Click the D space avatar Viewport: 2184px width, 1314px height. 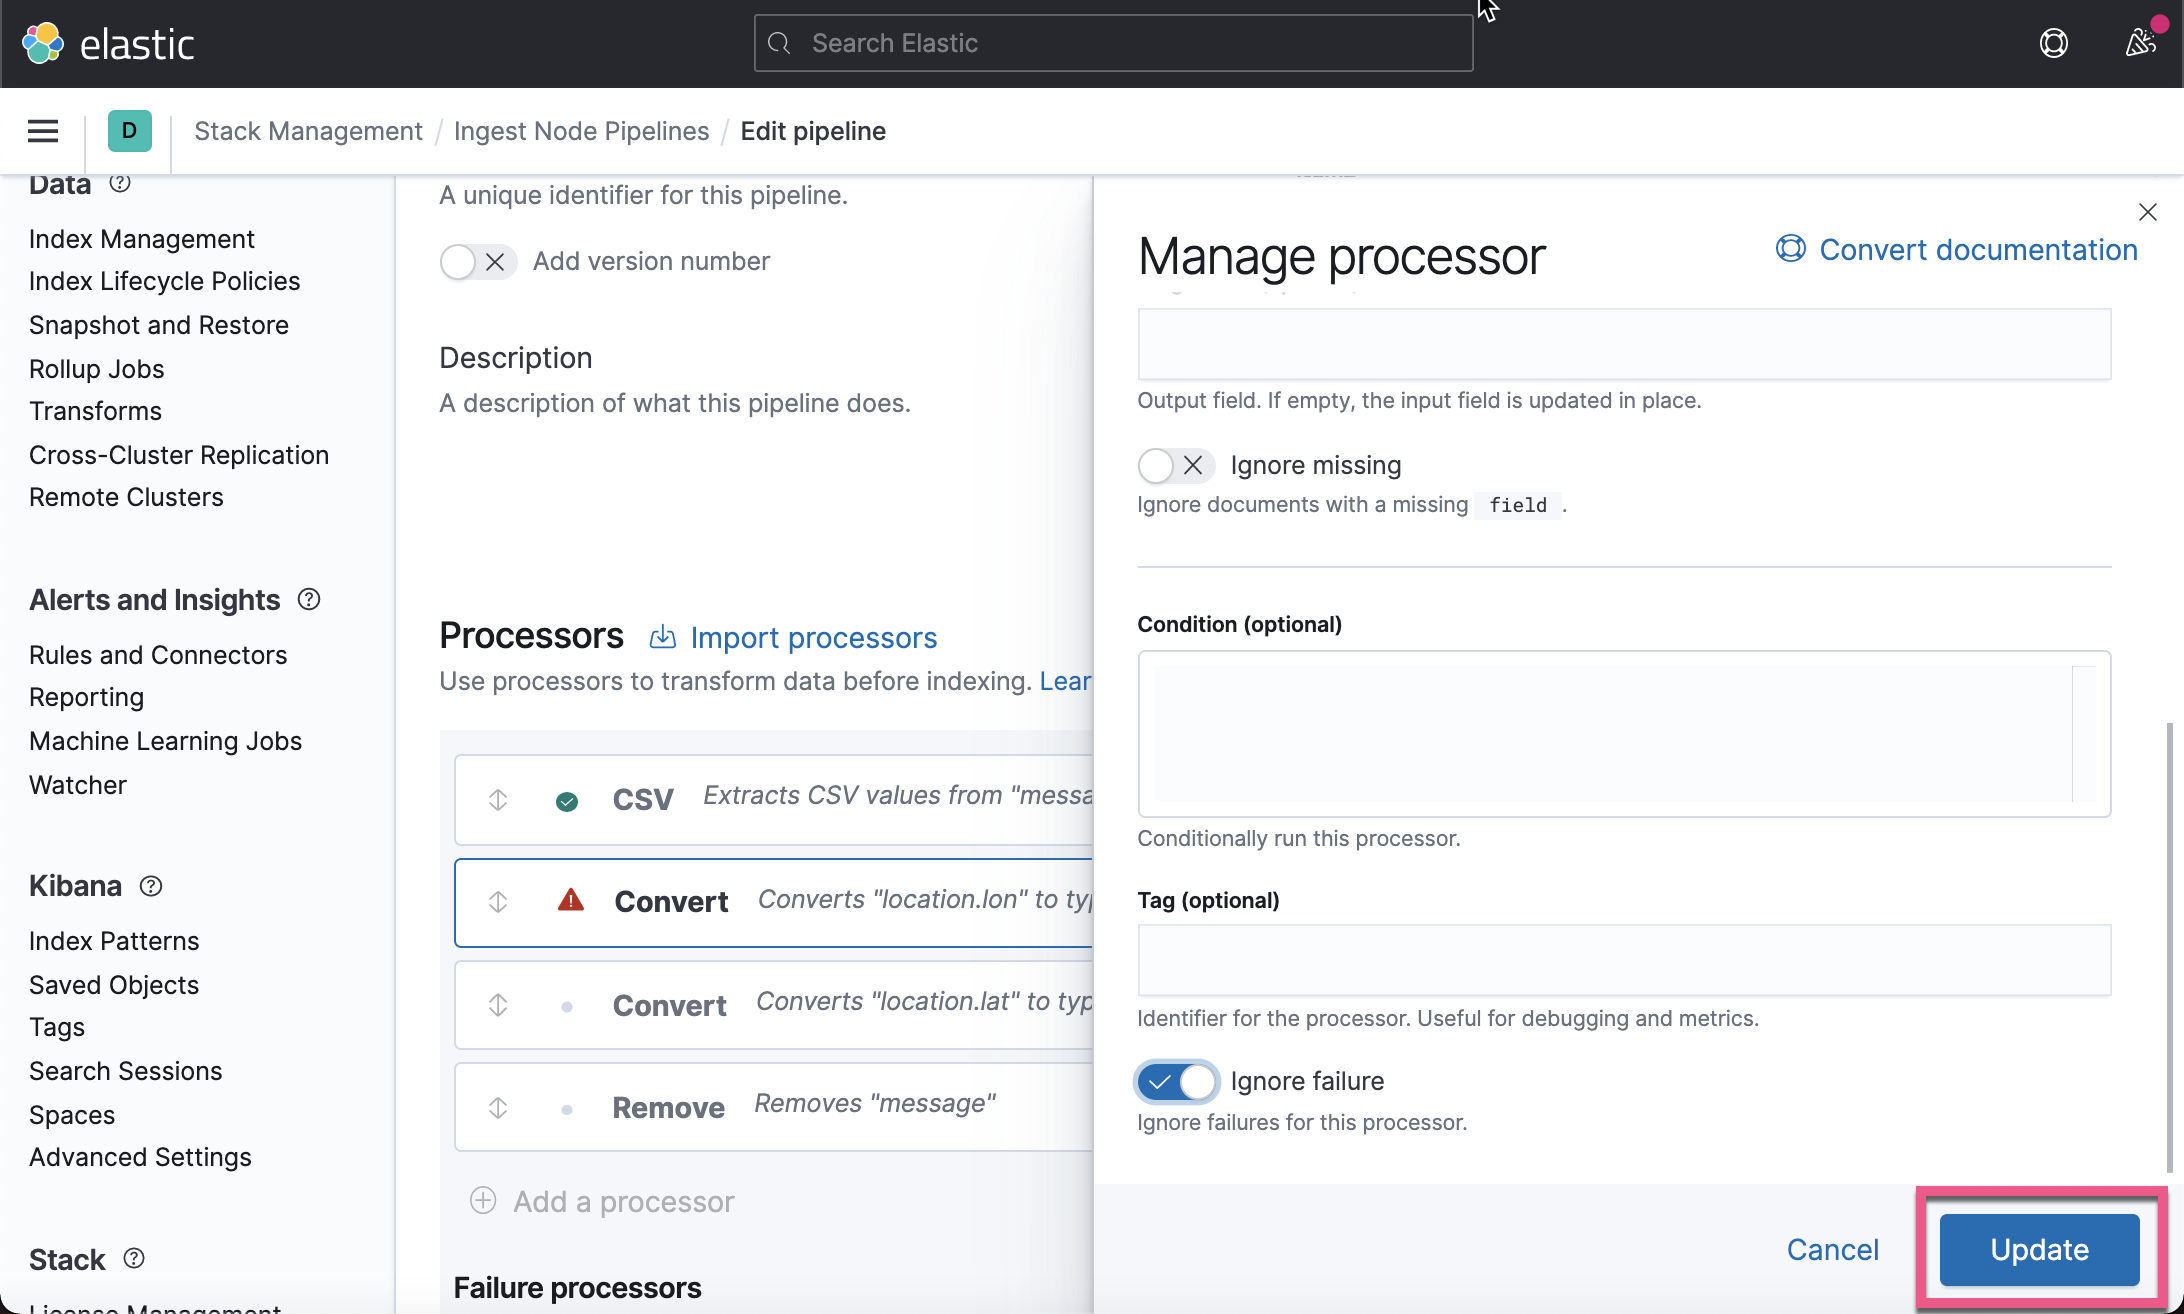tap(129, 131)
